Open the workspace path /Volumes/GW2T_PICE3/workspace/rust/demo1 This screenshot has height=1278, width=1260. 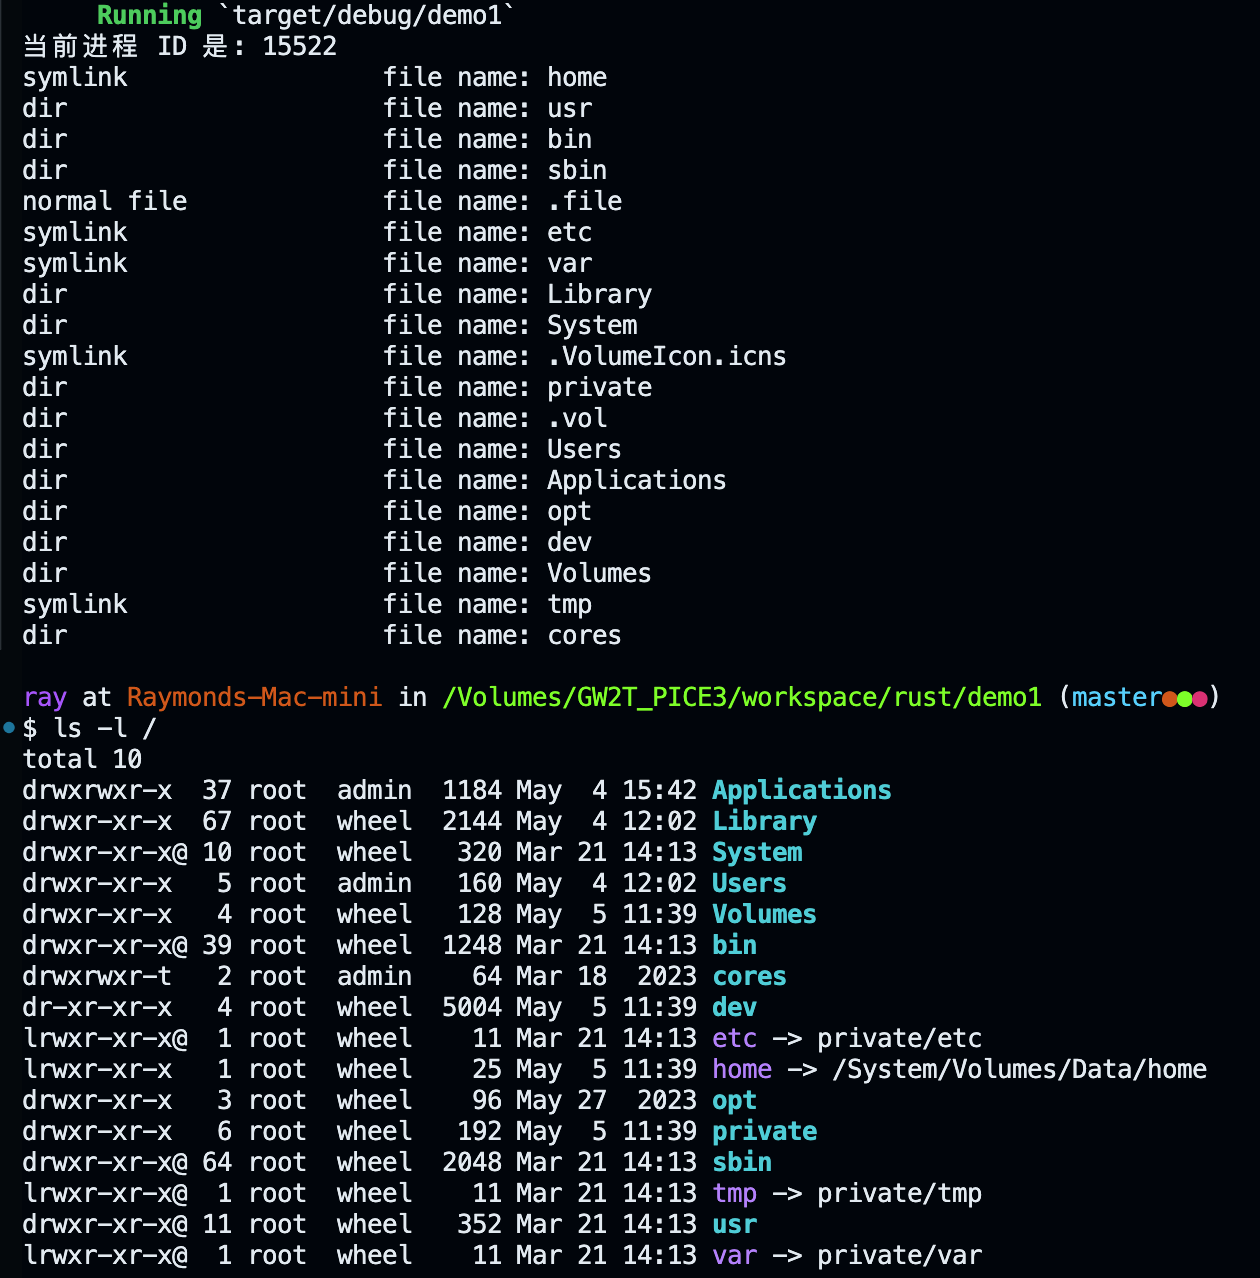(741, 697)
